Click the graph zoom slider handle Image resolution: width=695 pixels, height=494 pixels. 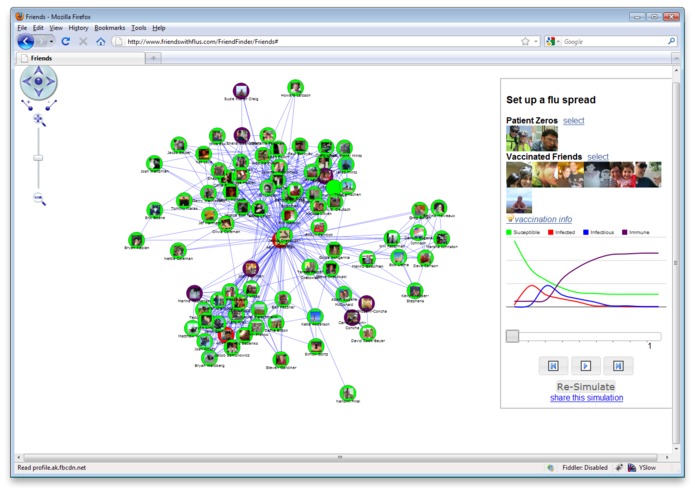39,158
